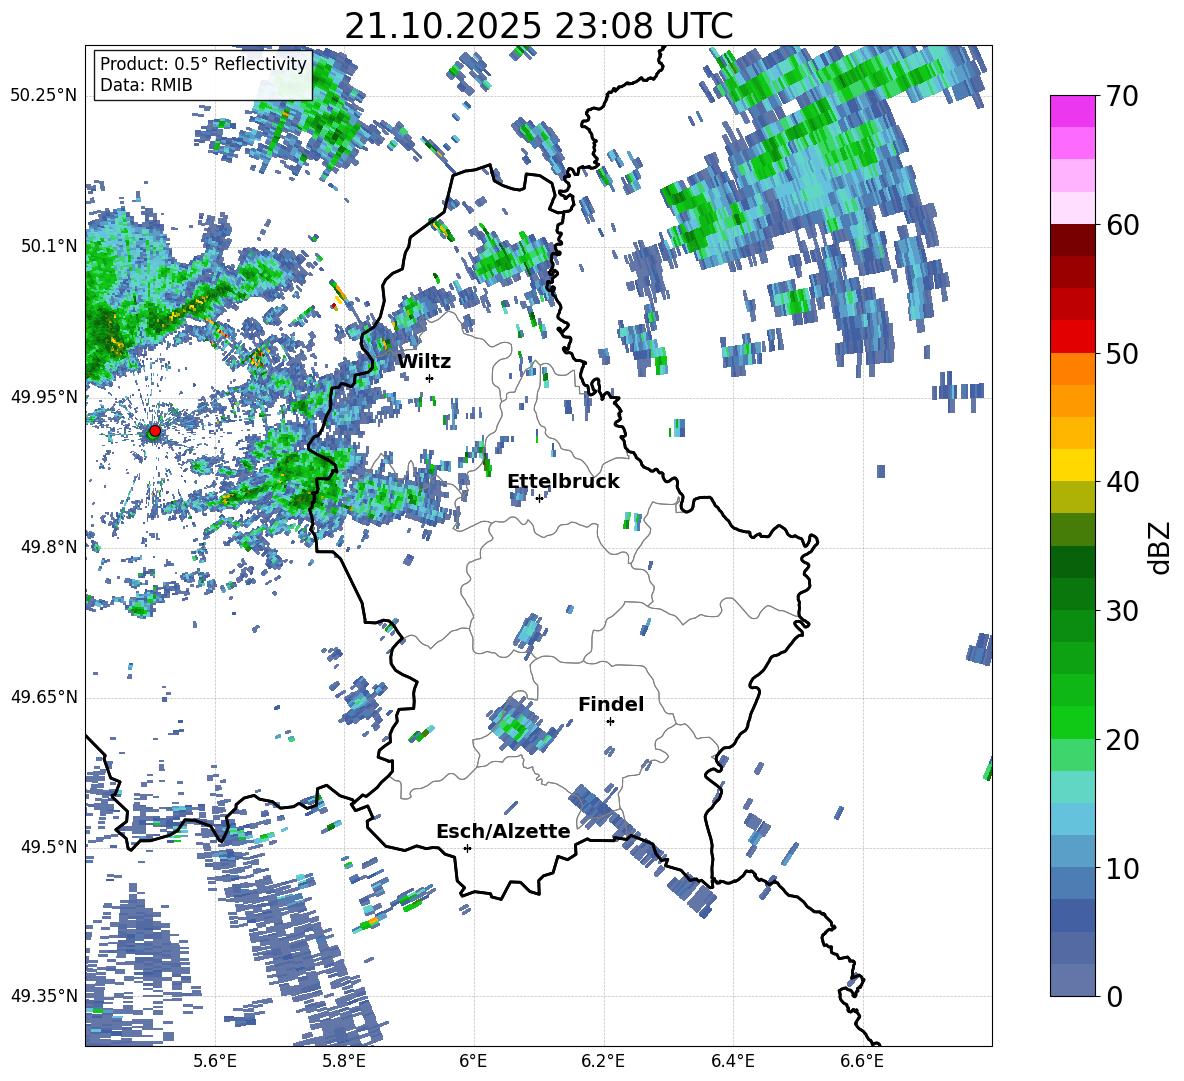This screenshot has height=1081, width=1184.
Task: Click the 6.2°E longitude label
Action: [603, 1061]
